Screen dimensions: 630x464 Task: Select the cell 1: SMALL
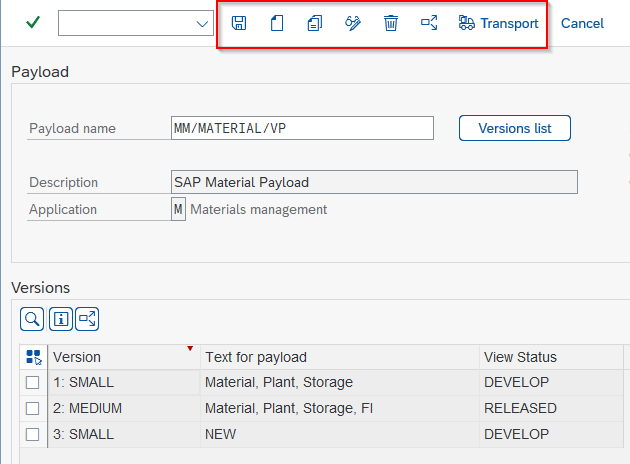124,382
